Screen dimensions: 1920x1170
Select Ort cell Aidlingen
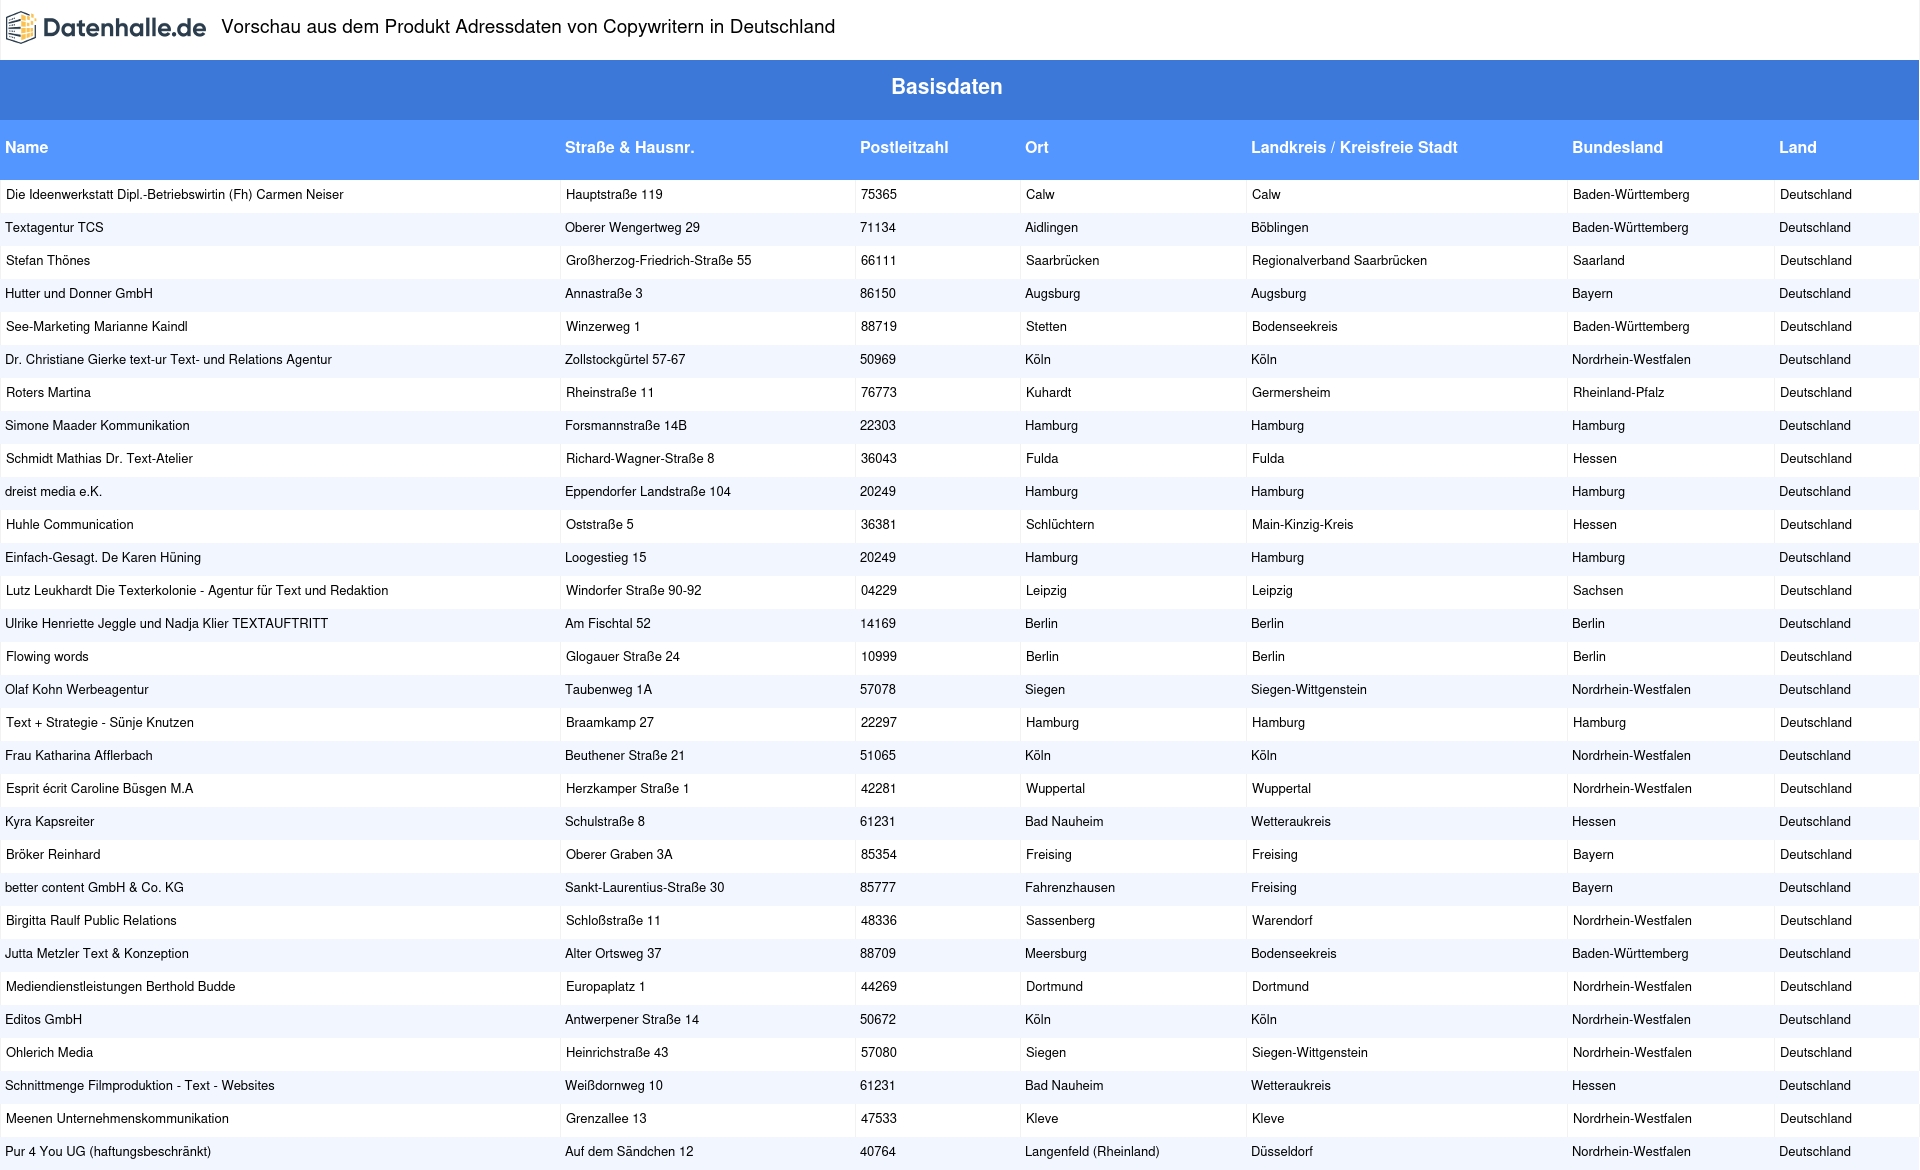coord(1051,228)
